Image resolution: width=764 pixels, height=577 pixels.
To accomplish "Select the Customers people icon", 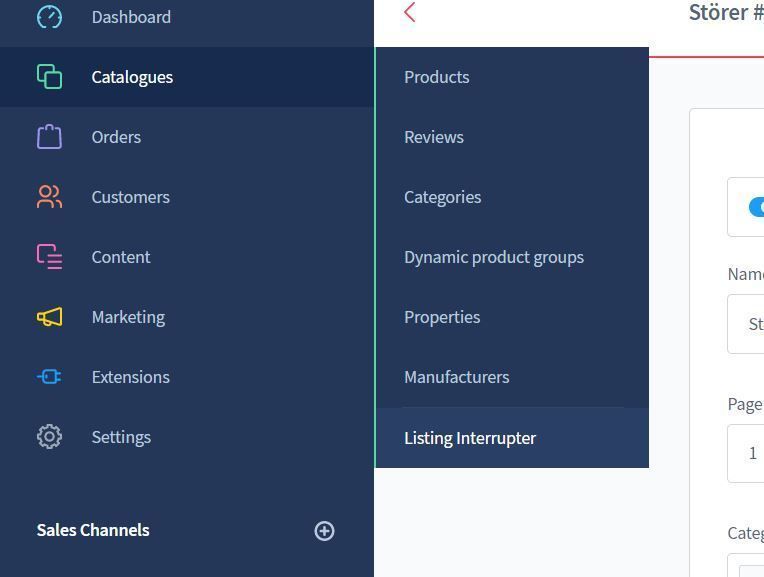I will coord(49,197).
